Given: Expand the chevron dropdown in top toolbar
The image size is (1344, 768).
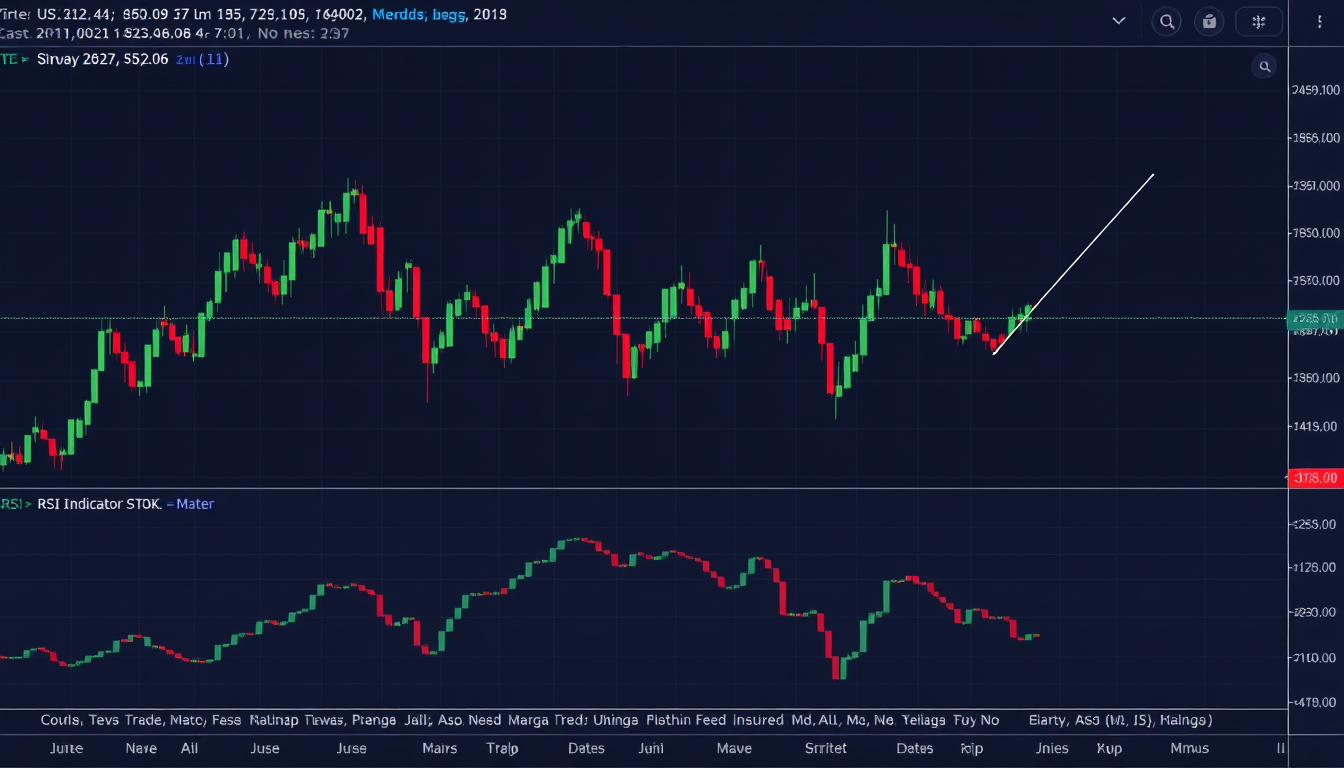Looking at the screenshot, I should click(x=1118, y=21).
